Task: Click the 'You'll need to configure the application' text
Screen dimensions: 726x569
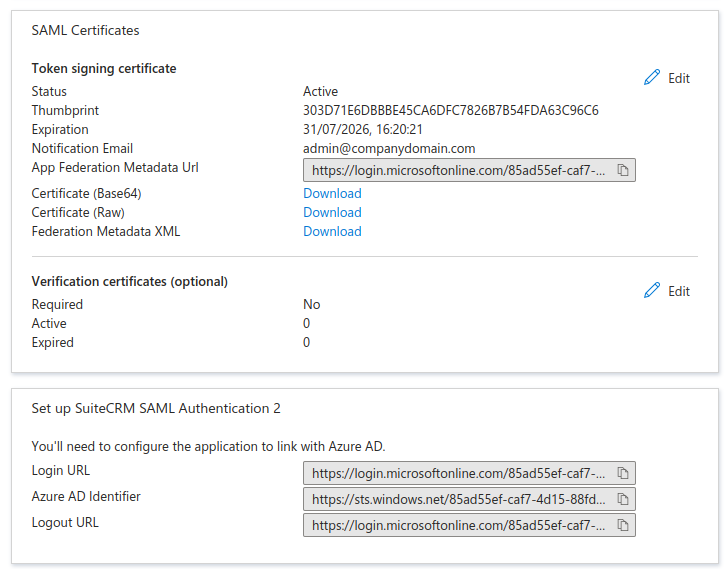Action: (x=208, y=446)
